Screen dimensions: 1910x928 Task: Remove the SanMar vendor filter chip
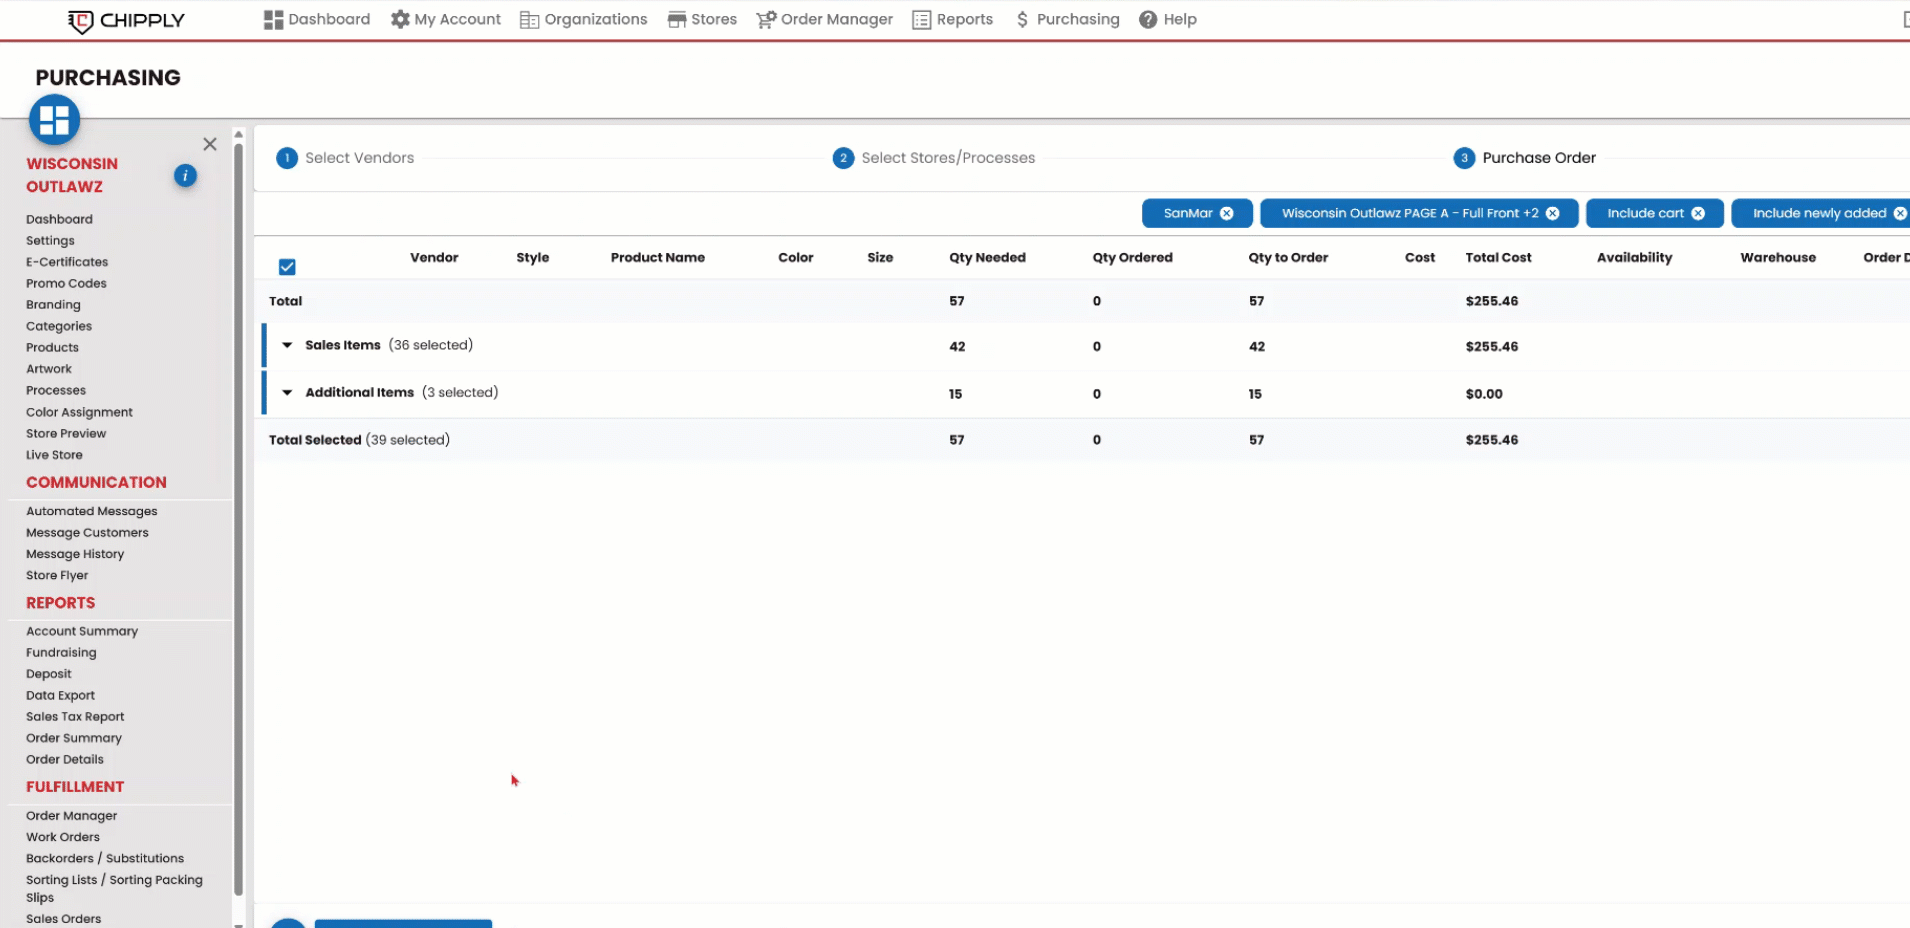[x=1227, y=213]
